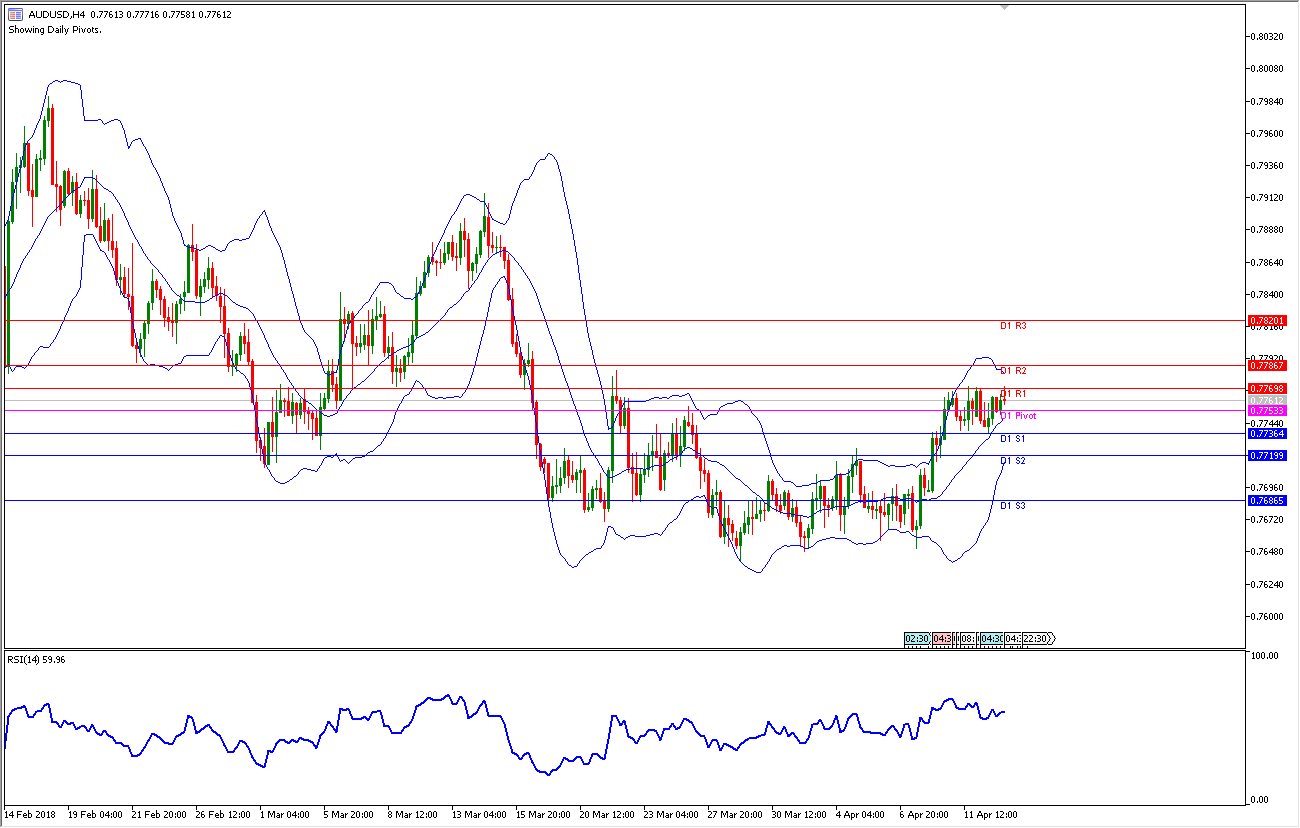Viewport: 1300px width, 828px height.
Task: Click the 0.79840 price scale label
Action: tap(1267, 101)
